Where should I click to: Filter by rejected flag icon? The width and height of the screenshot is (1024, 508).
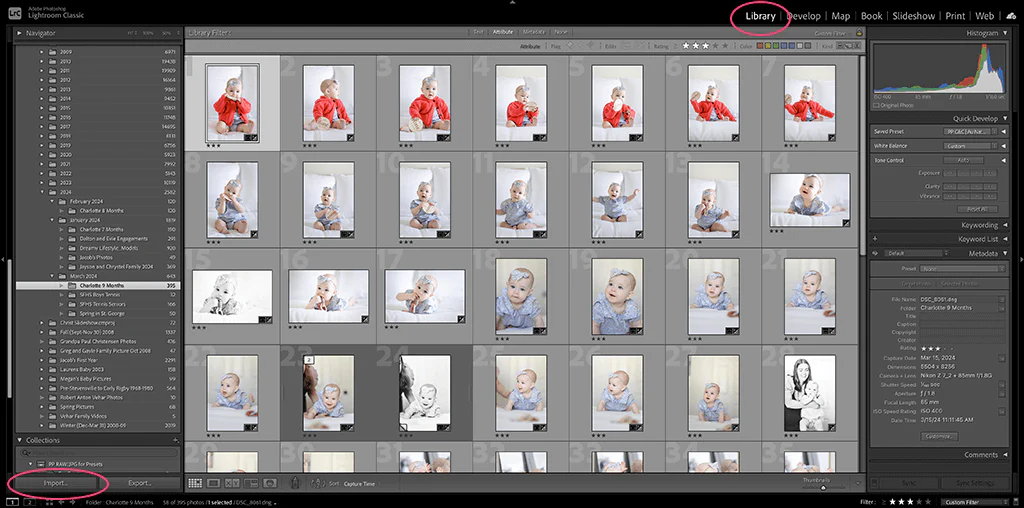(x=589, y=46)
